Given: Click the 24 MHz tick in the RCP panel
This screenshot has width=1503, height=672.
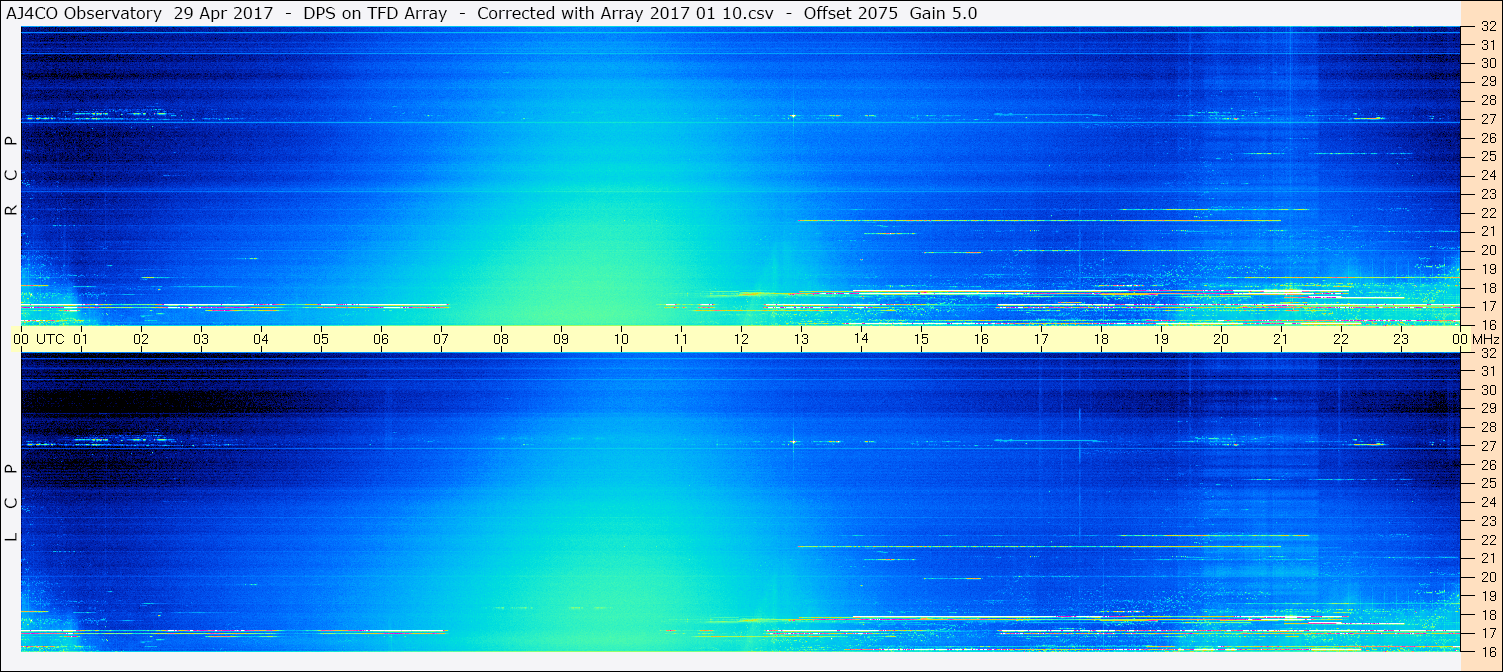Looking at the screenshot, I should pos(1487,175).
